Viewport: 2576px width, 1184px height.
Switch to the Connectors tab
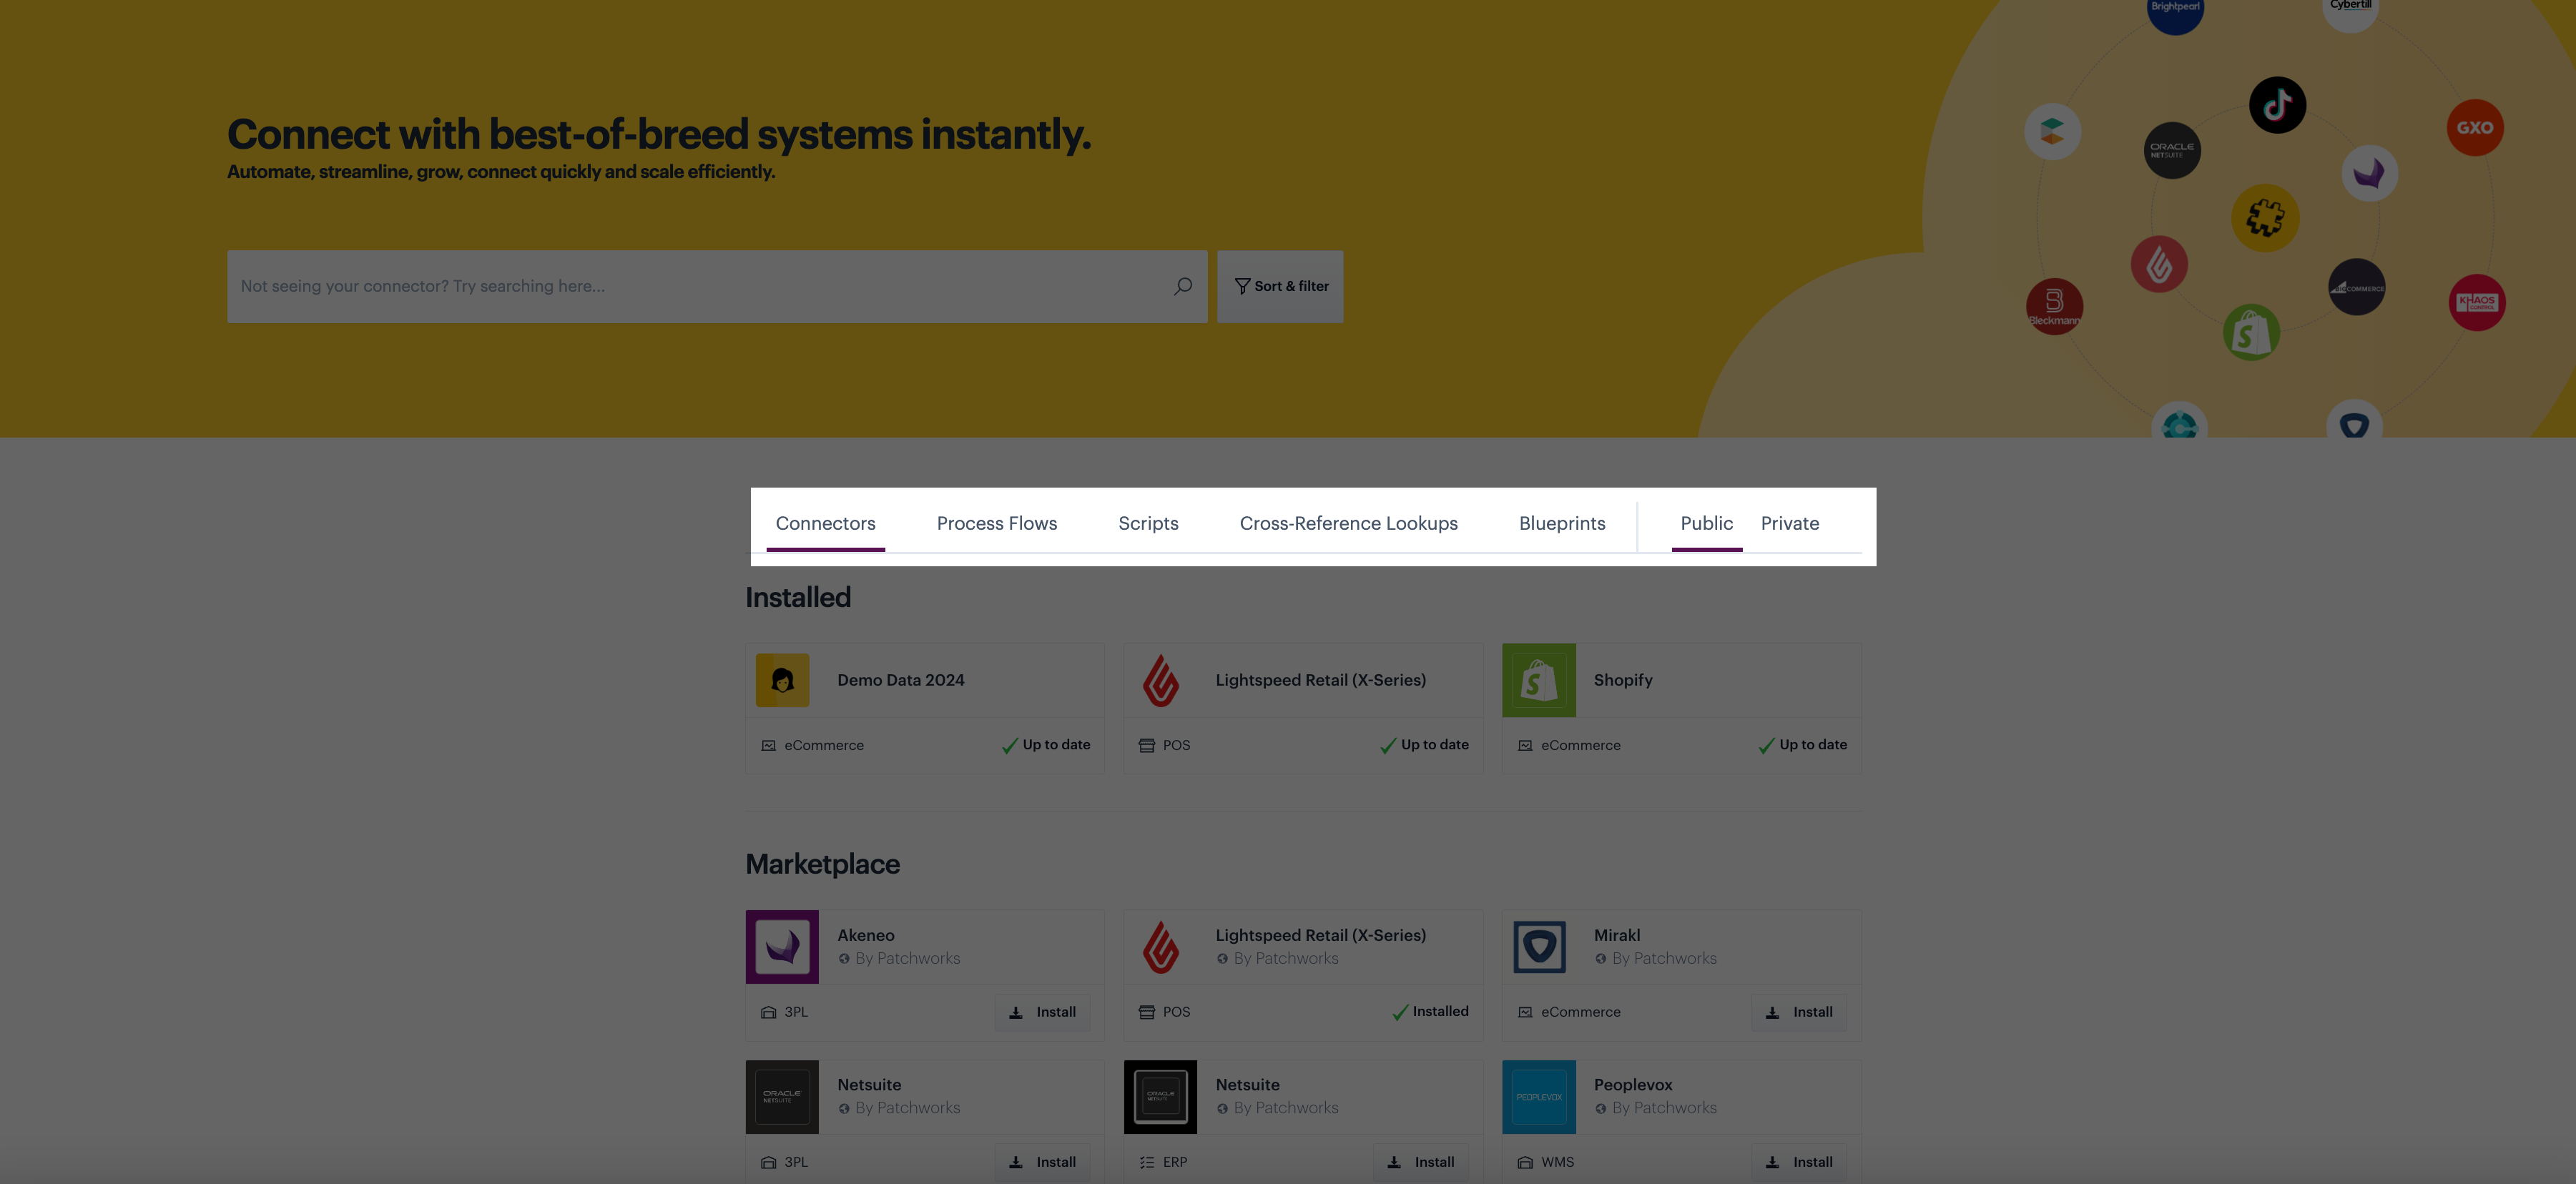coord(825,523)
